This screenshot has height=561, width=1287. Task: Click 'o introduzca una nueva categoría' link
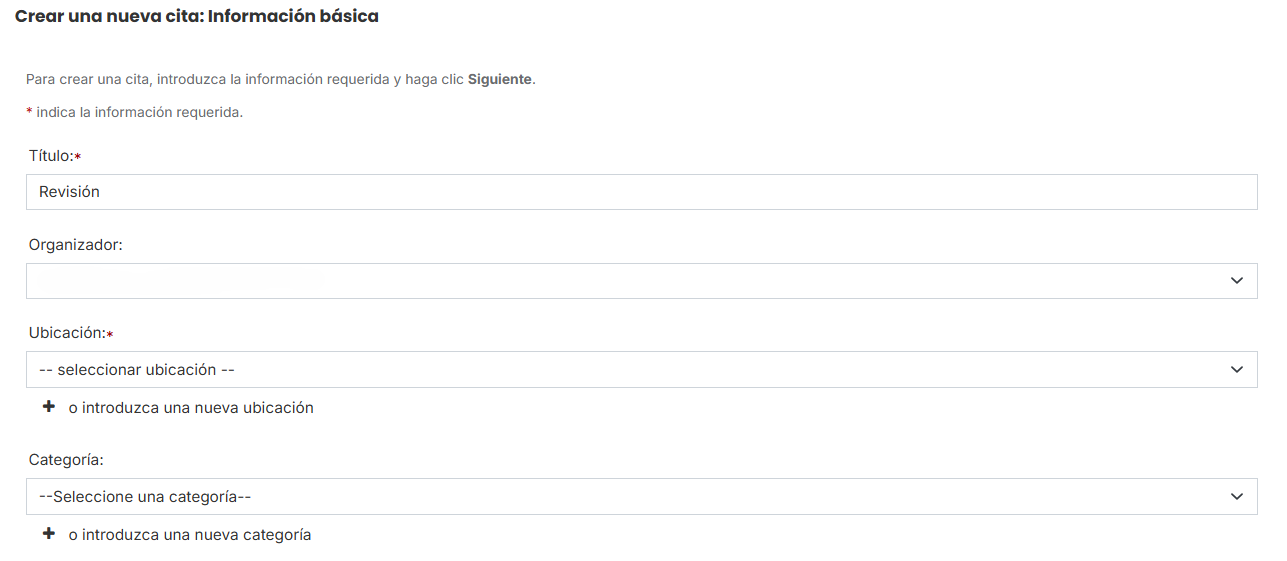[190, 535]
